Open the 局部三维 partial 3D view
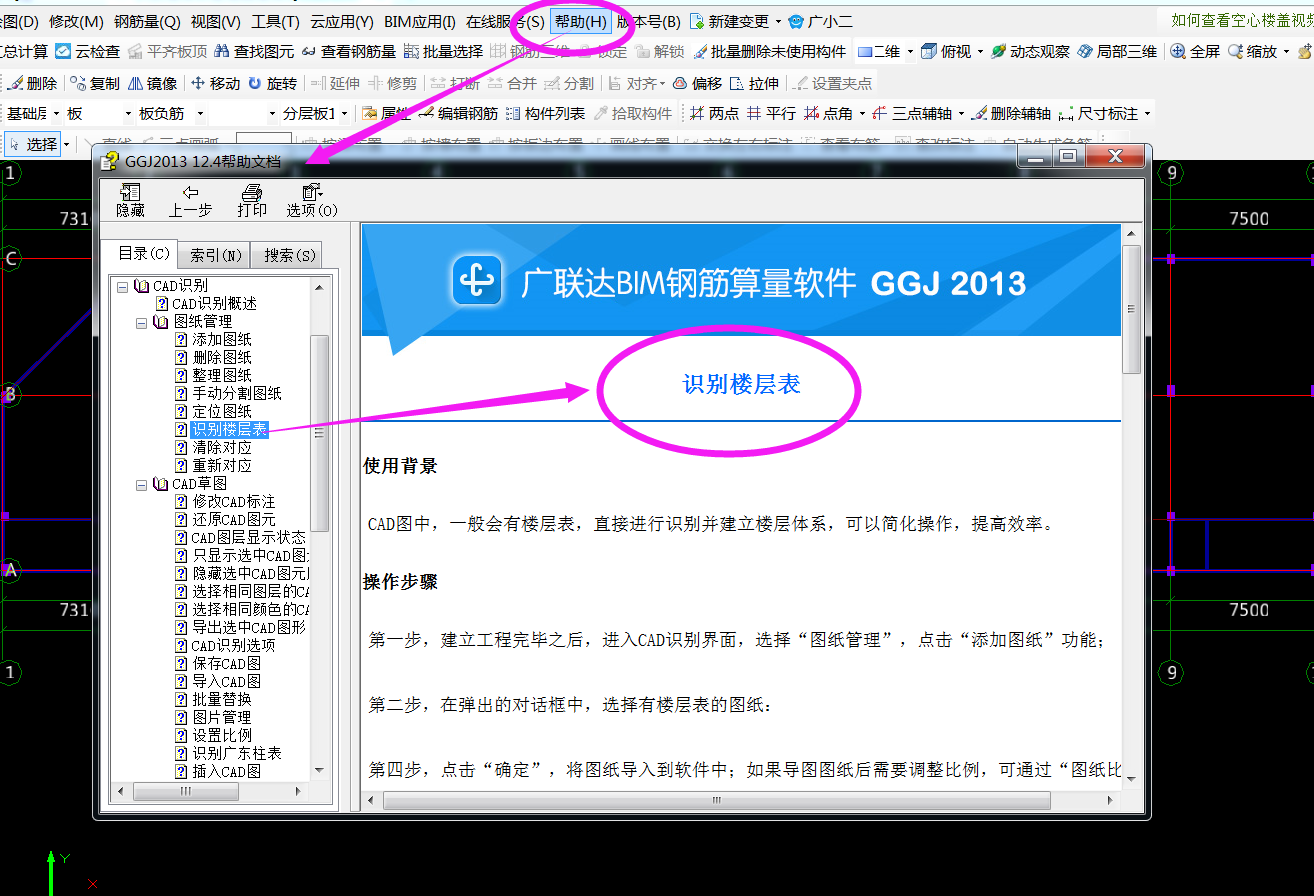 pyautogui.click(x=1117, y=52)
